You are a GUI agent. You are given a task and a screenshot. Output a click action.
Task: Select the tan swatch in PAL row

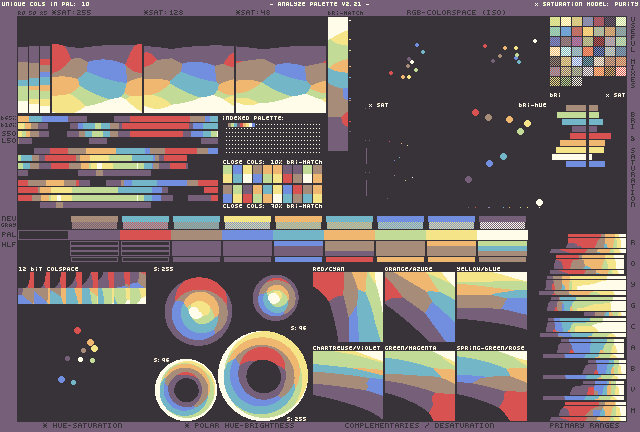click(x=196, y=235)
